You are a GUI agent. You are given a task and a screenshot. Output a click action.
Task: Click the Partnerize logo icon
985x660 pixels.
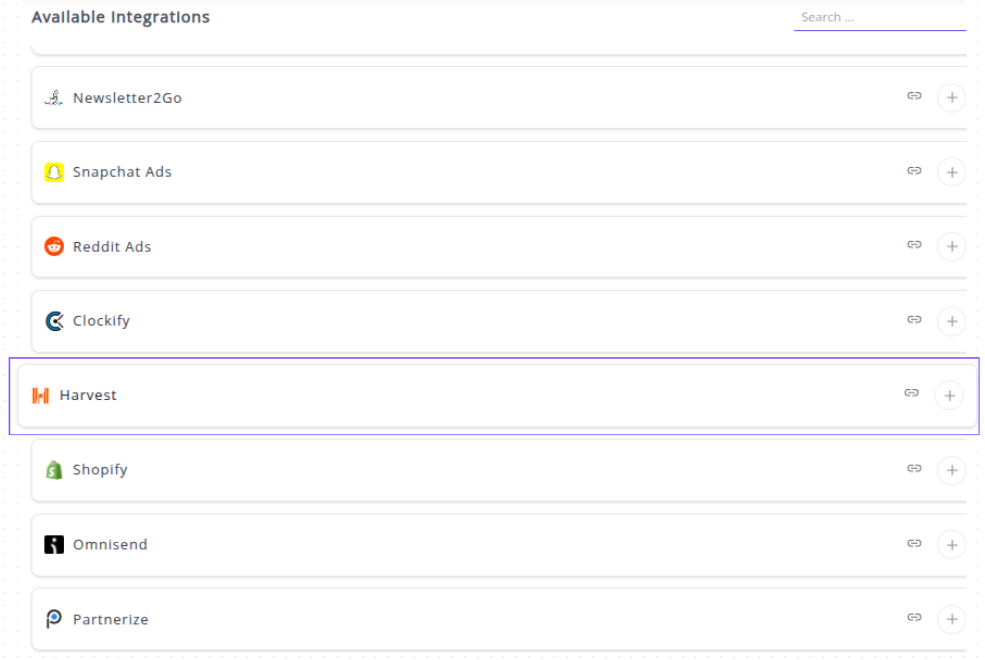pyautogui.click(x=54, y=619)
